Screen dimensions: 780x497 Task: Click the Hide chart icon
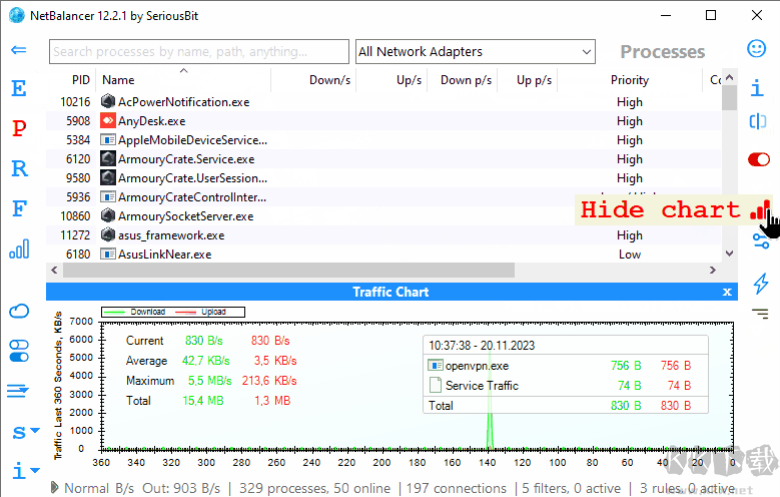[760, 210]
